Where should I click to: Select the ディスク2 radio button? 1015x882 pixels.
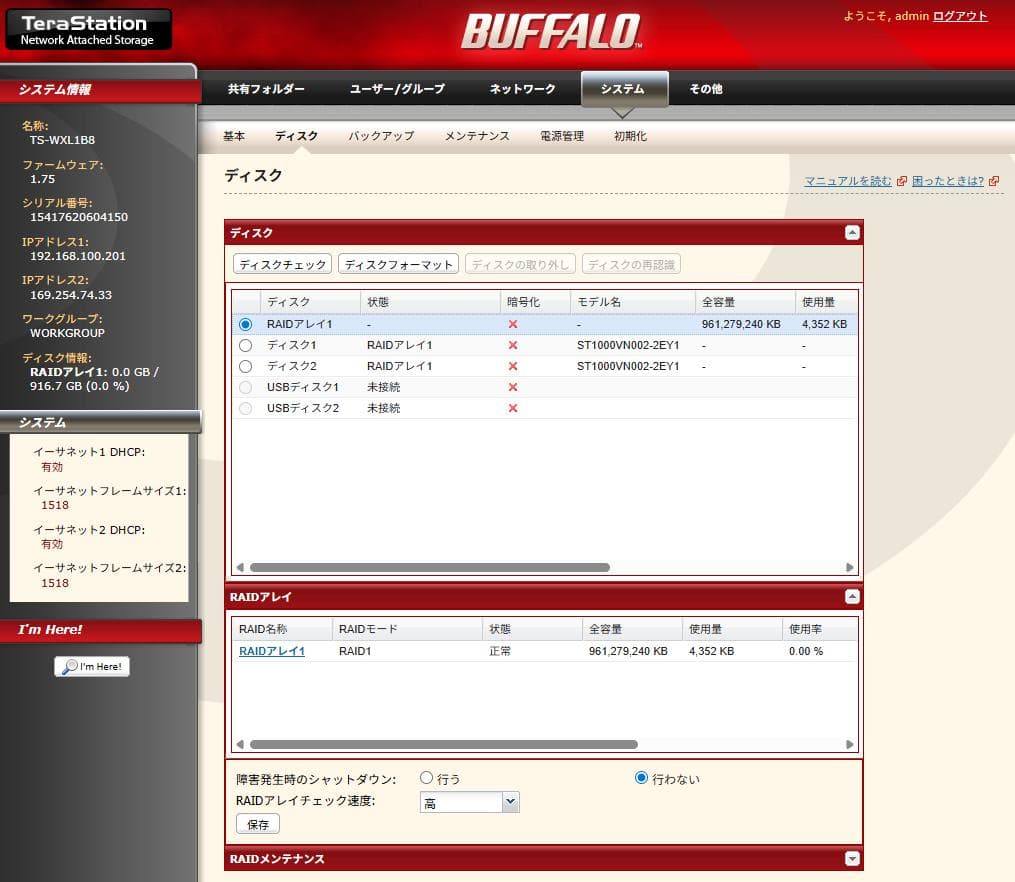pos(245,366)
